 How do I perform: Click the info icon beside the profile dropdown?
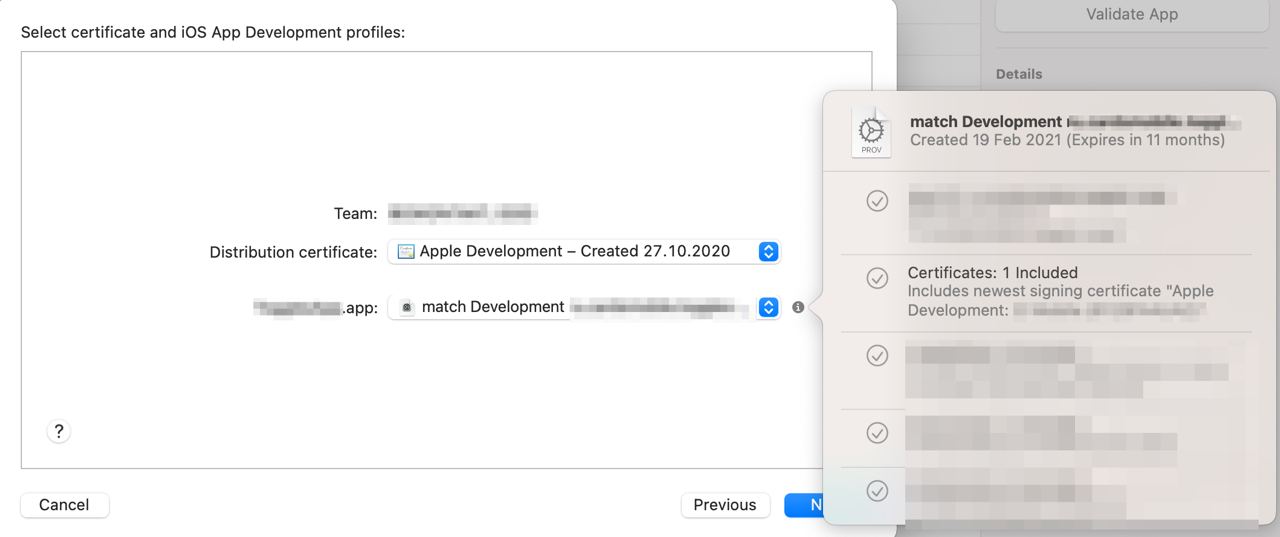(798, 307)
